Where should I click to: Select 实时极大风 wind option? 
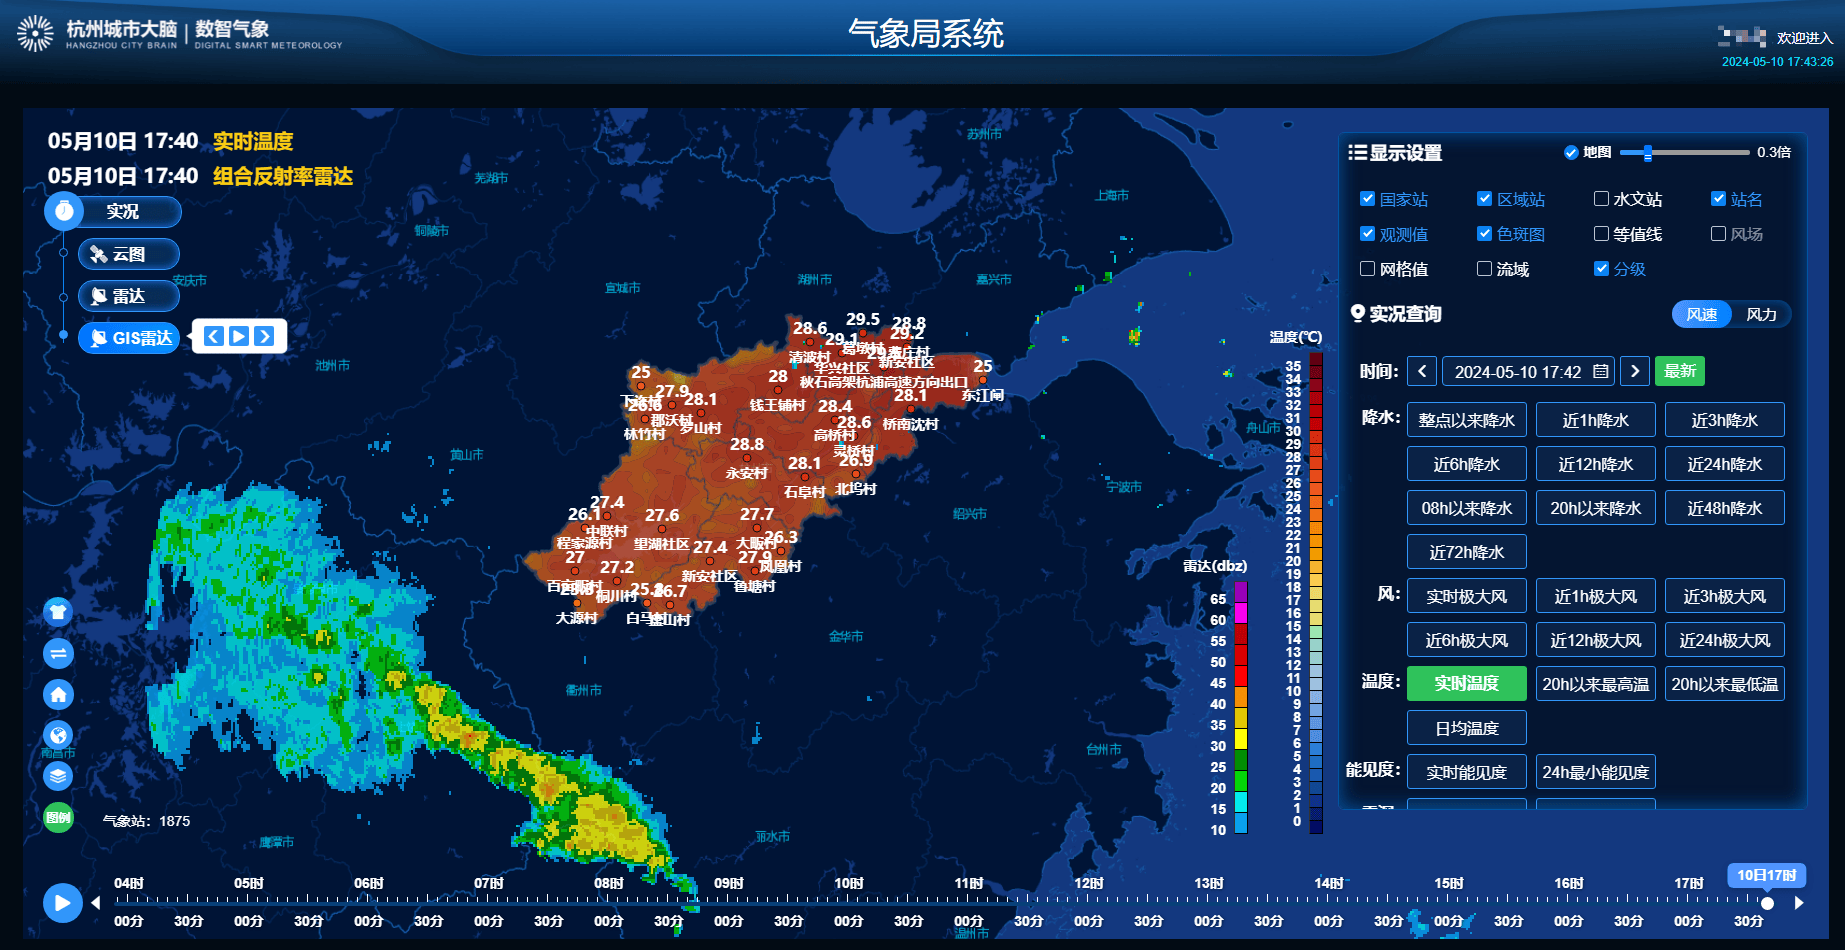[x=1467, y=596]
